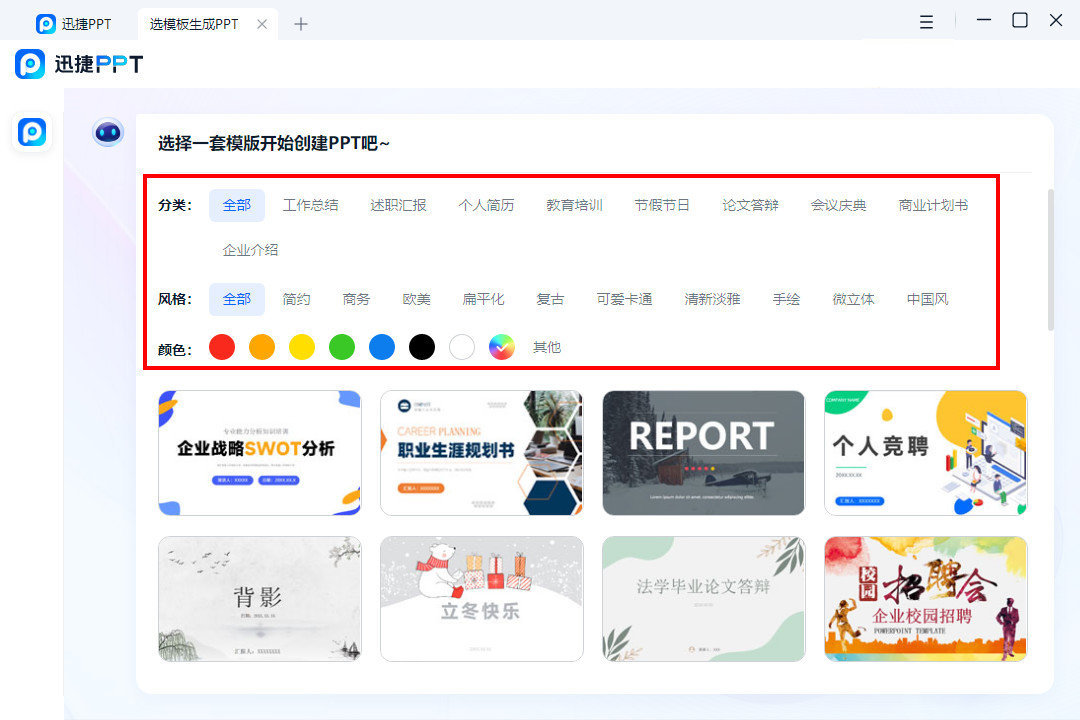Choose the 中国风 style
Screen dimensions: 1080x720
[928, 299]
